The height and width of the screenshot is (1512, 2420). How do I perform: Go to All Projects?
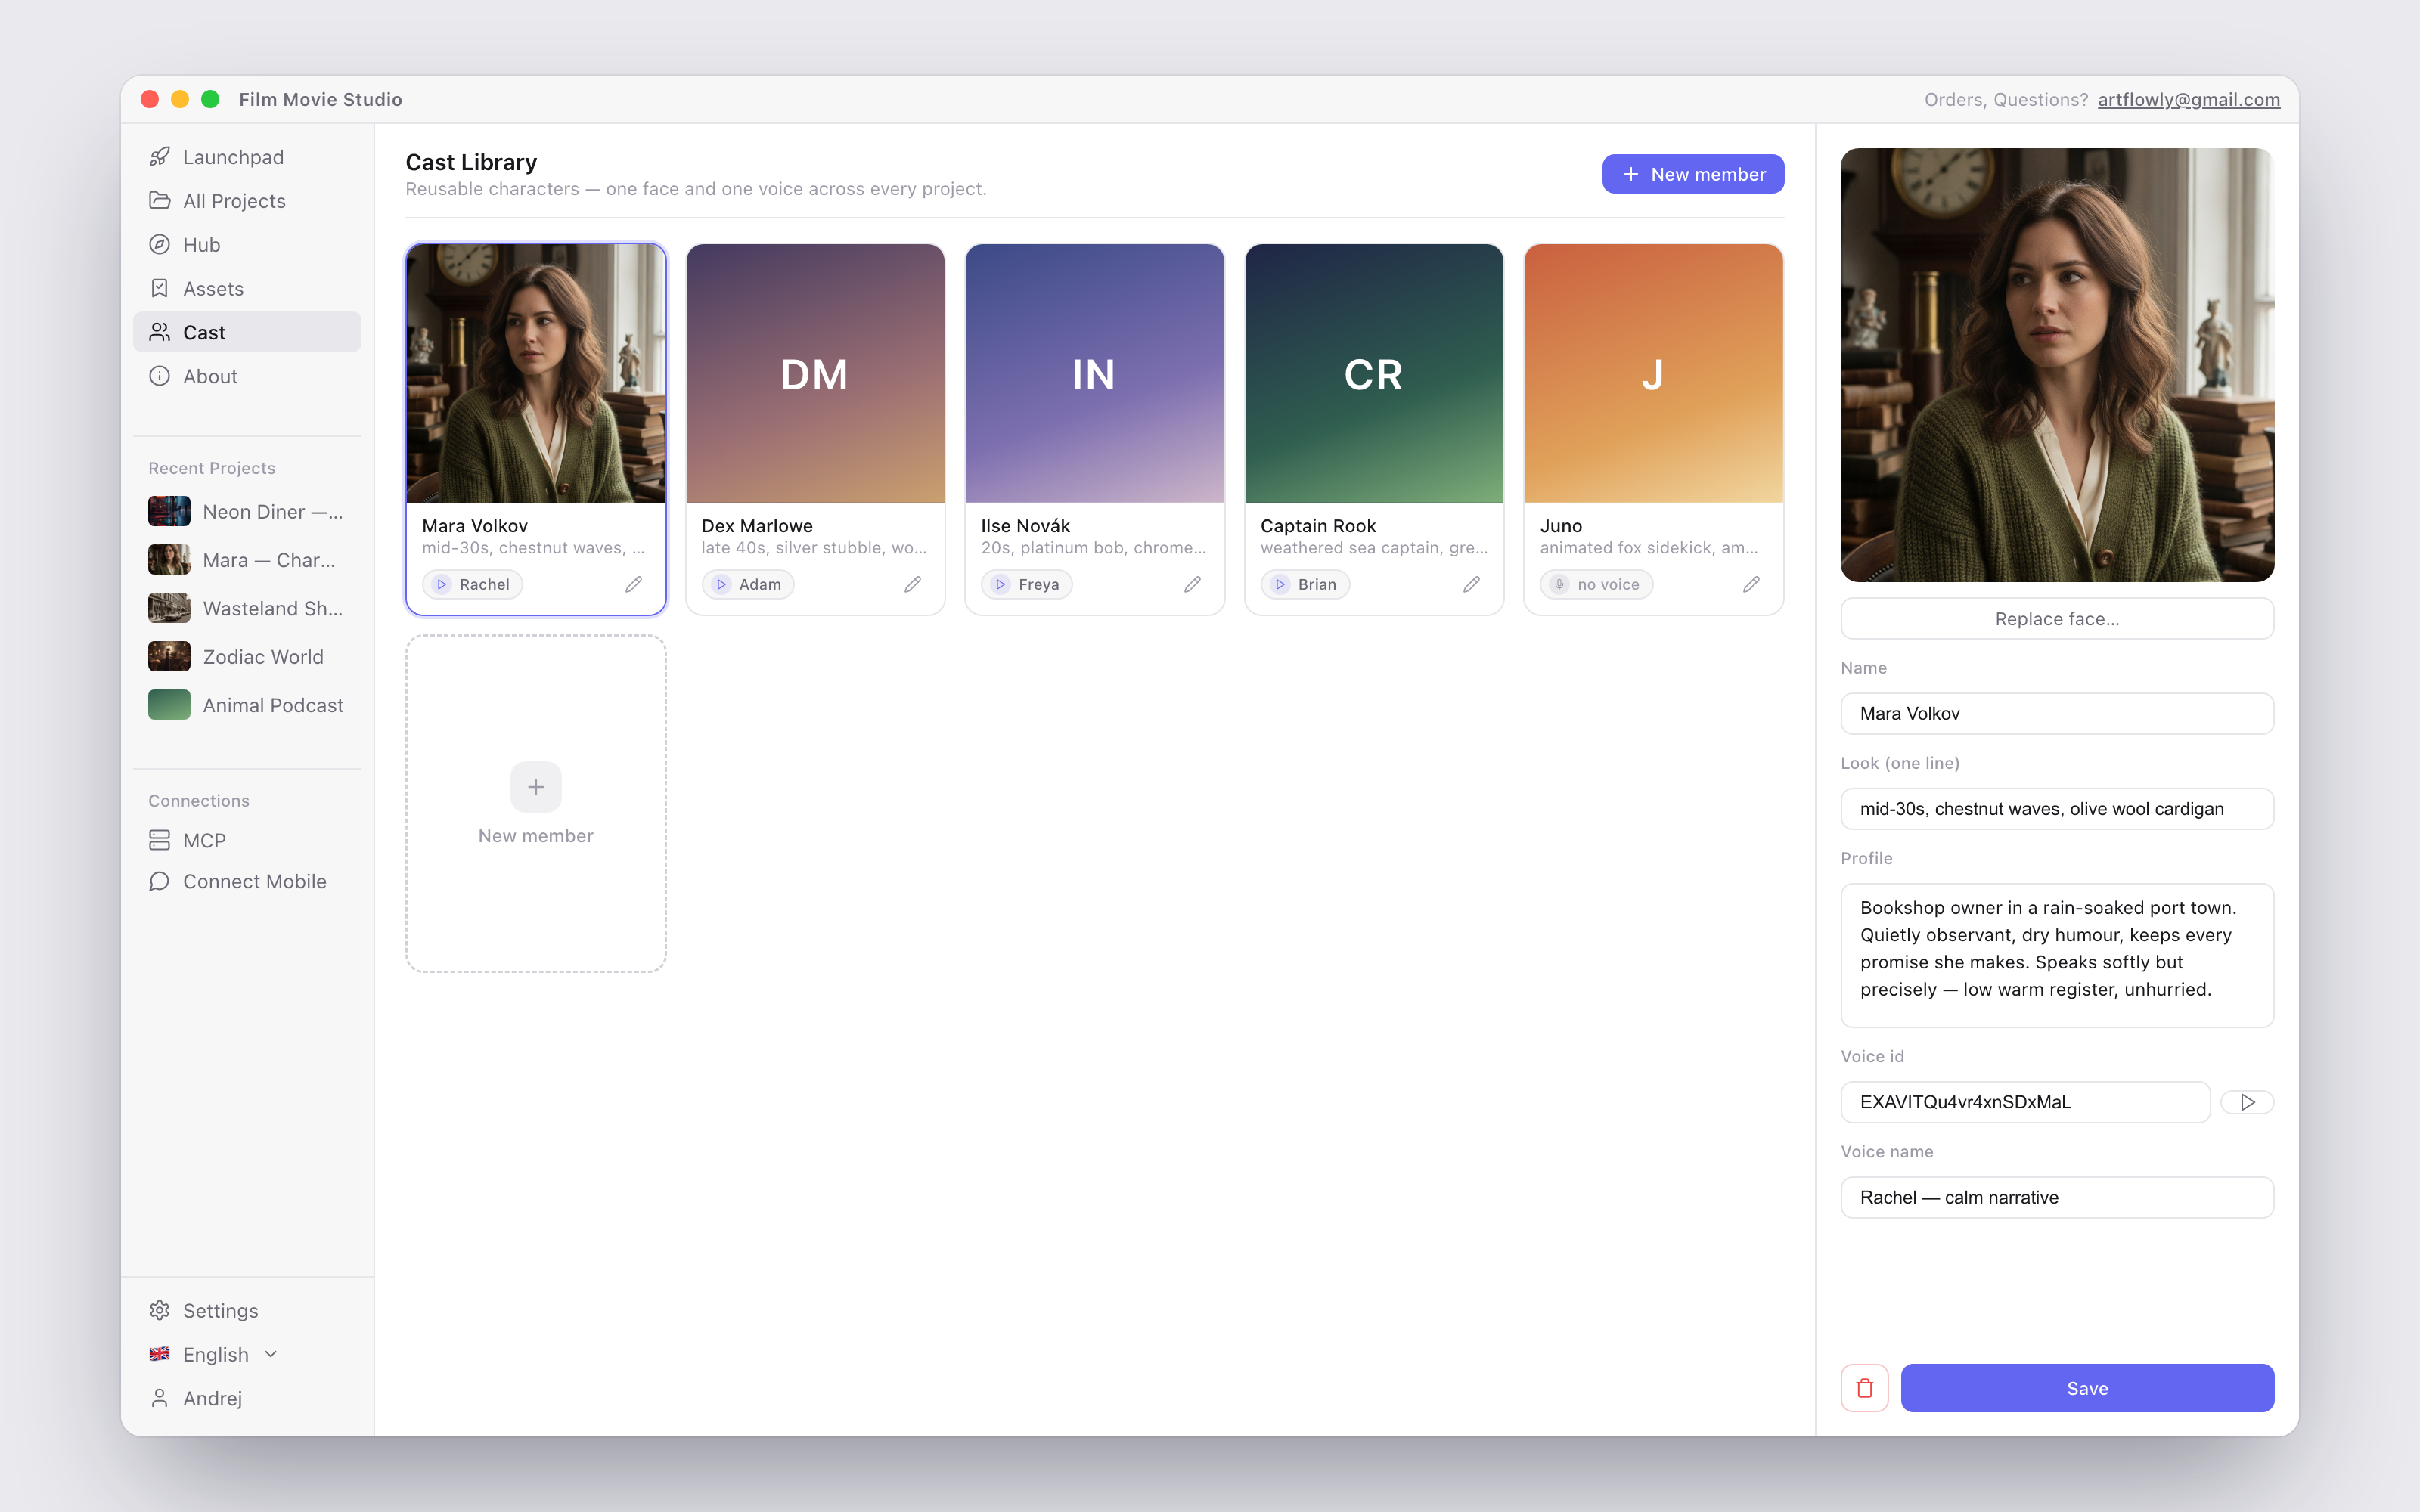point(247,201)
